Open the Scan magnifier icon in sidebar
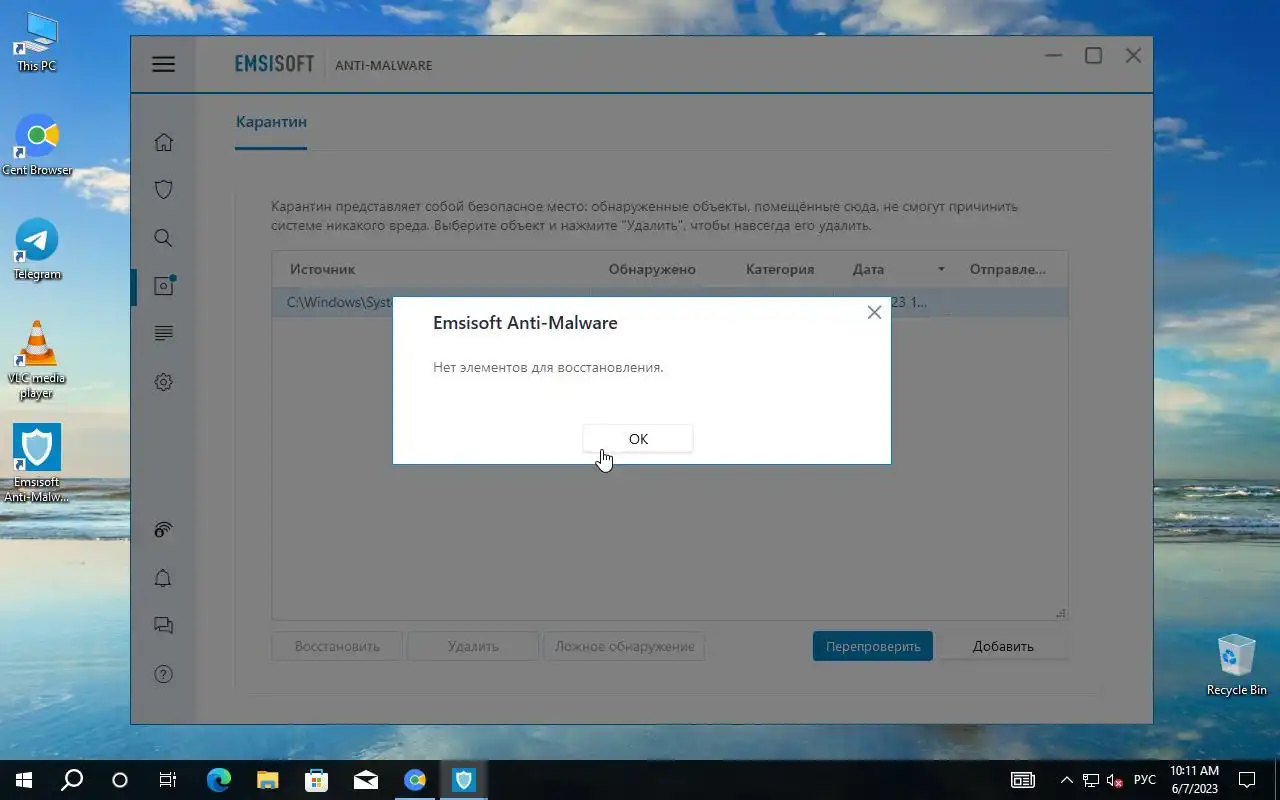The image size is (1280, 800). coord(164,238)
